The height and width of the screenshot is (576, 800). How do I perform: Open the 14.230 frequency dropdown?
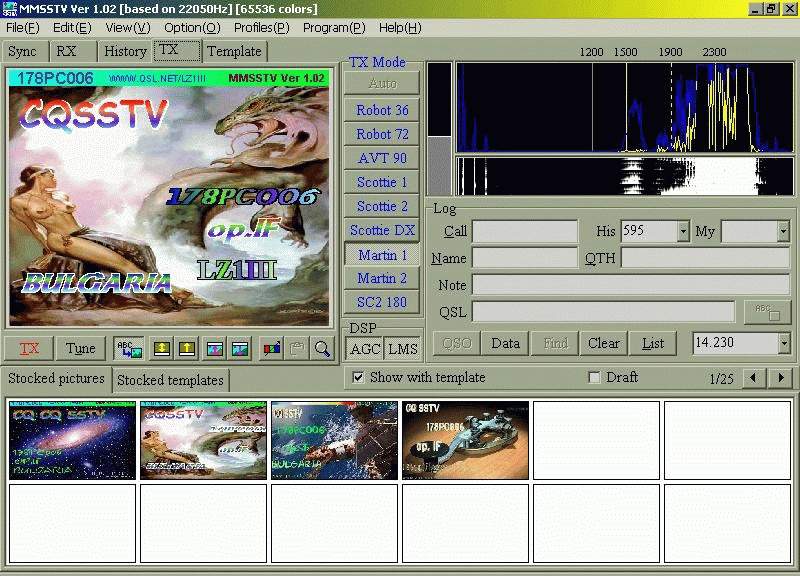[783, 343]
